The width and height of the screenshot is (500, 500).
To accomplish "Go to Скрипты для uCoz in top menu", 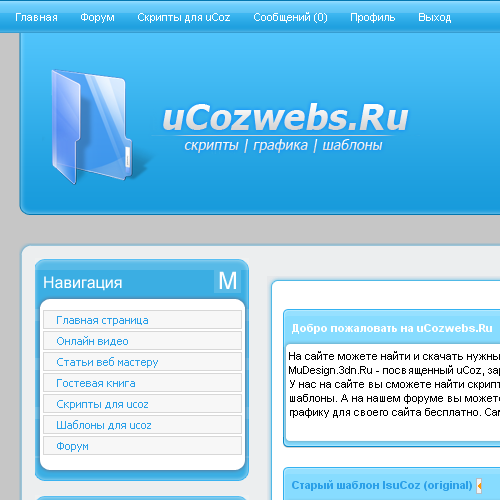I will tap(184, 17).
